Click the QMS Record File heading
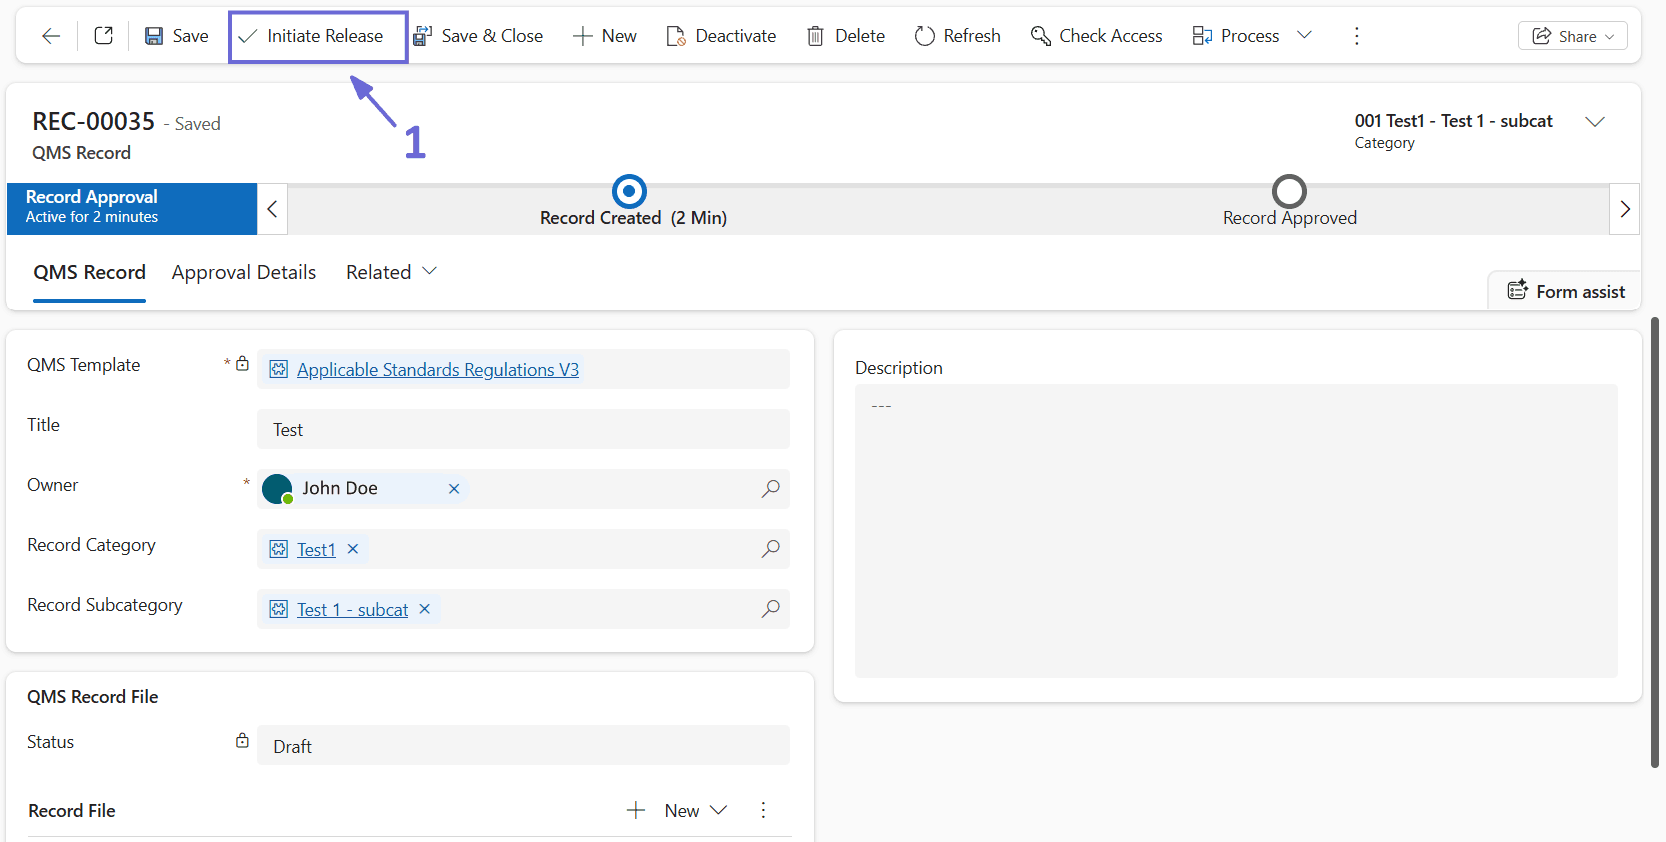 pos(93,697)
